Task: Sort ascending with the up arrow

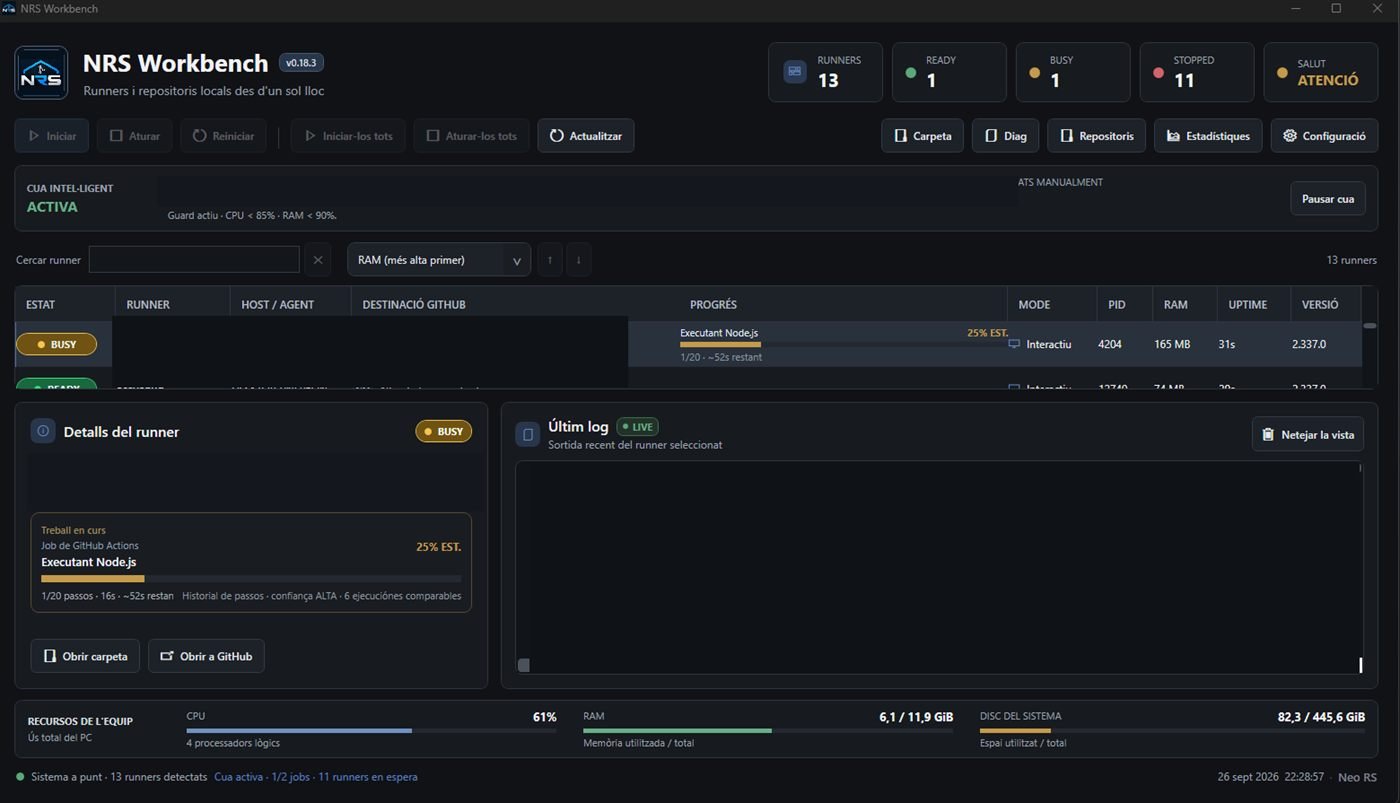Action: (x=549, y=260)
